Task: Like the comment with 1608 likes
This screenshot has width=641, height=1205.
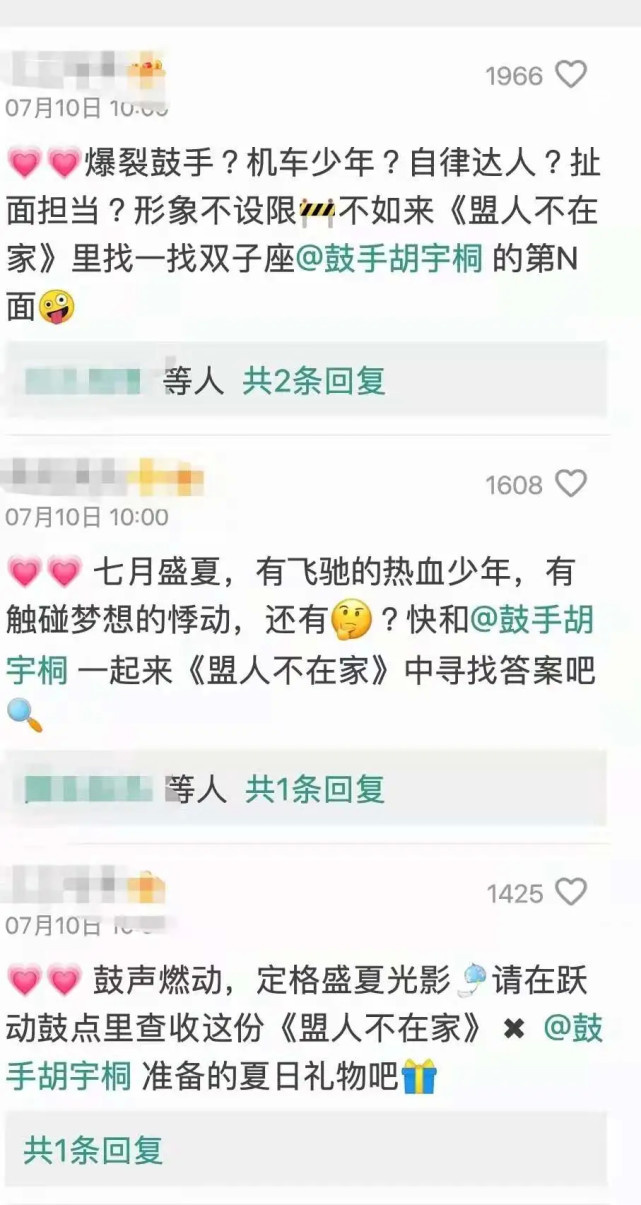Action: click(x=571, y=484)
